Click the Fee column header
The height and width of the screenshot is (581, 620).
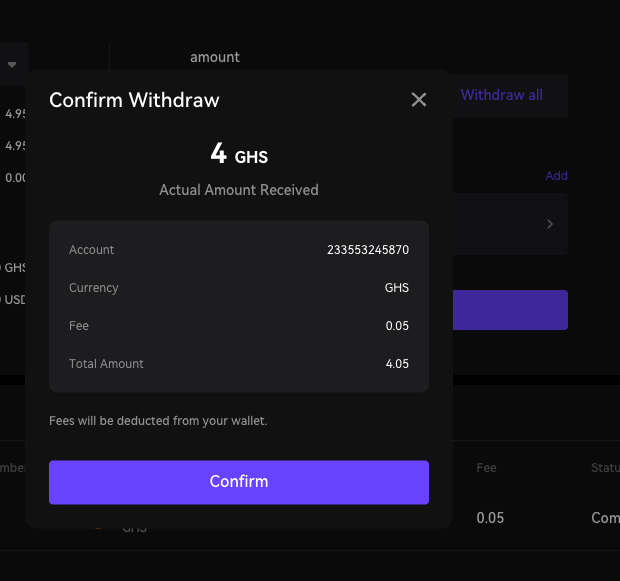486,468
